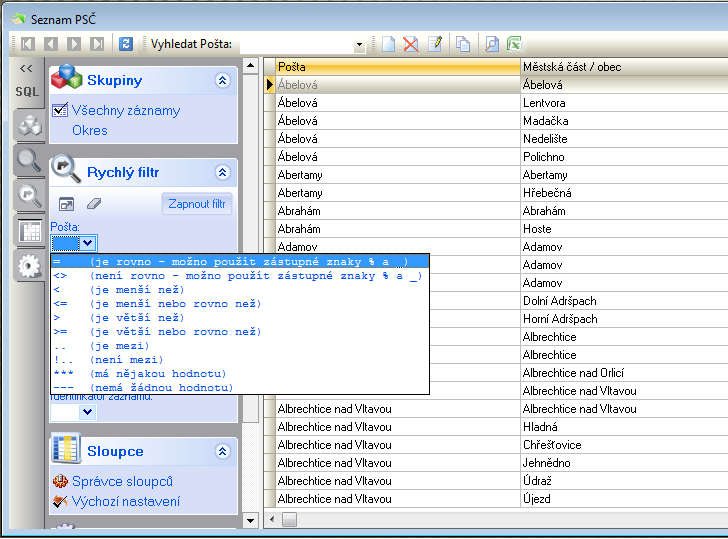Image resolution: width=728 pixels, height=539 pixels.
Task: Go to next record icon
Action: tap(74, 44)
